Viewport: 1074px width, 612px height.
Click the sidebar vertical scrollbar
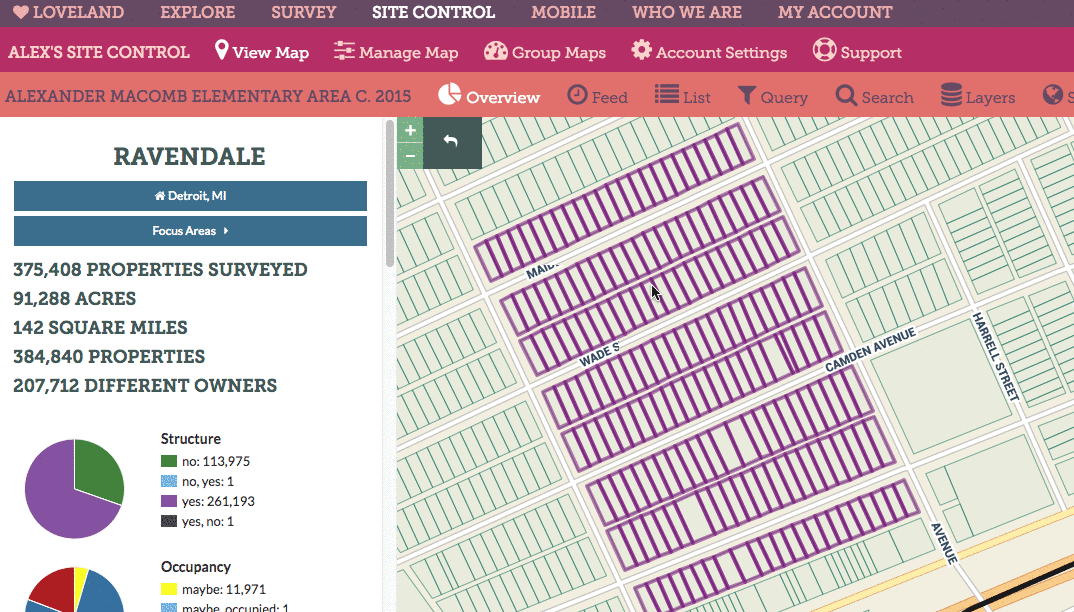(x=390, y=193)
